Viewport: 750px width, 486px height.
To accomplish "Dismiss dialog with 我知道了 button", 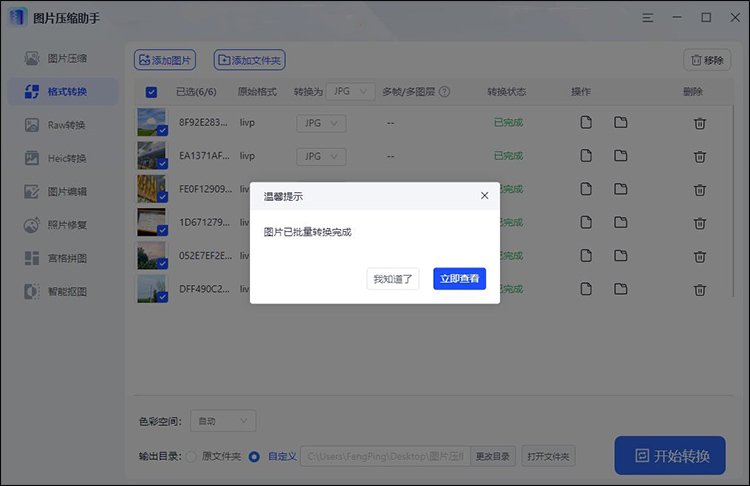I will coord(393,279).
